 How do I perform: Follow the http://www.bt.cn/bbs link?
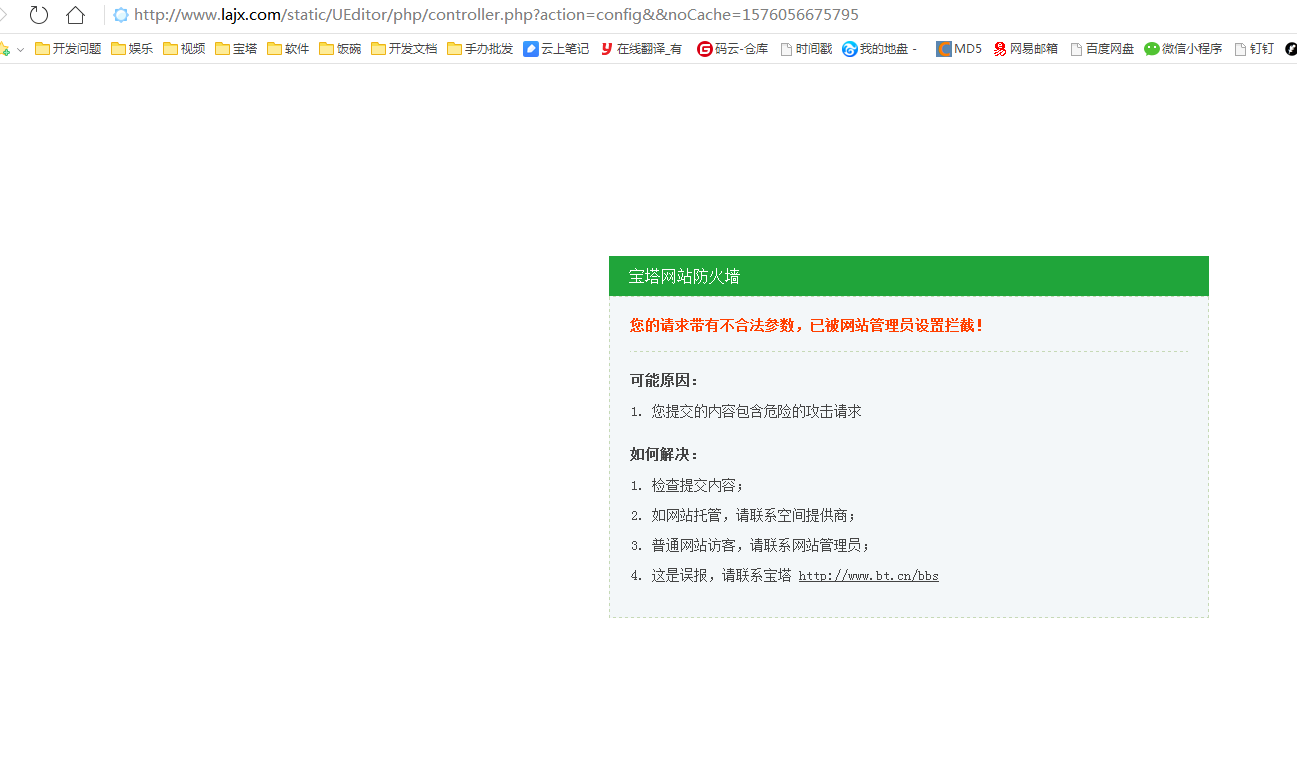click(868, 576)
